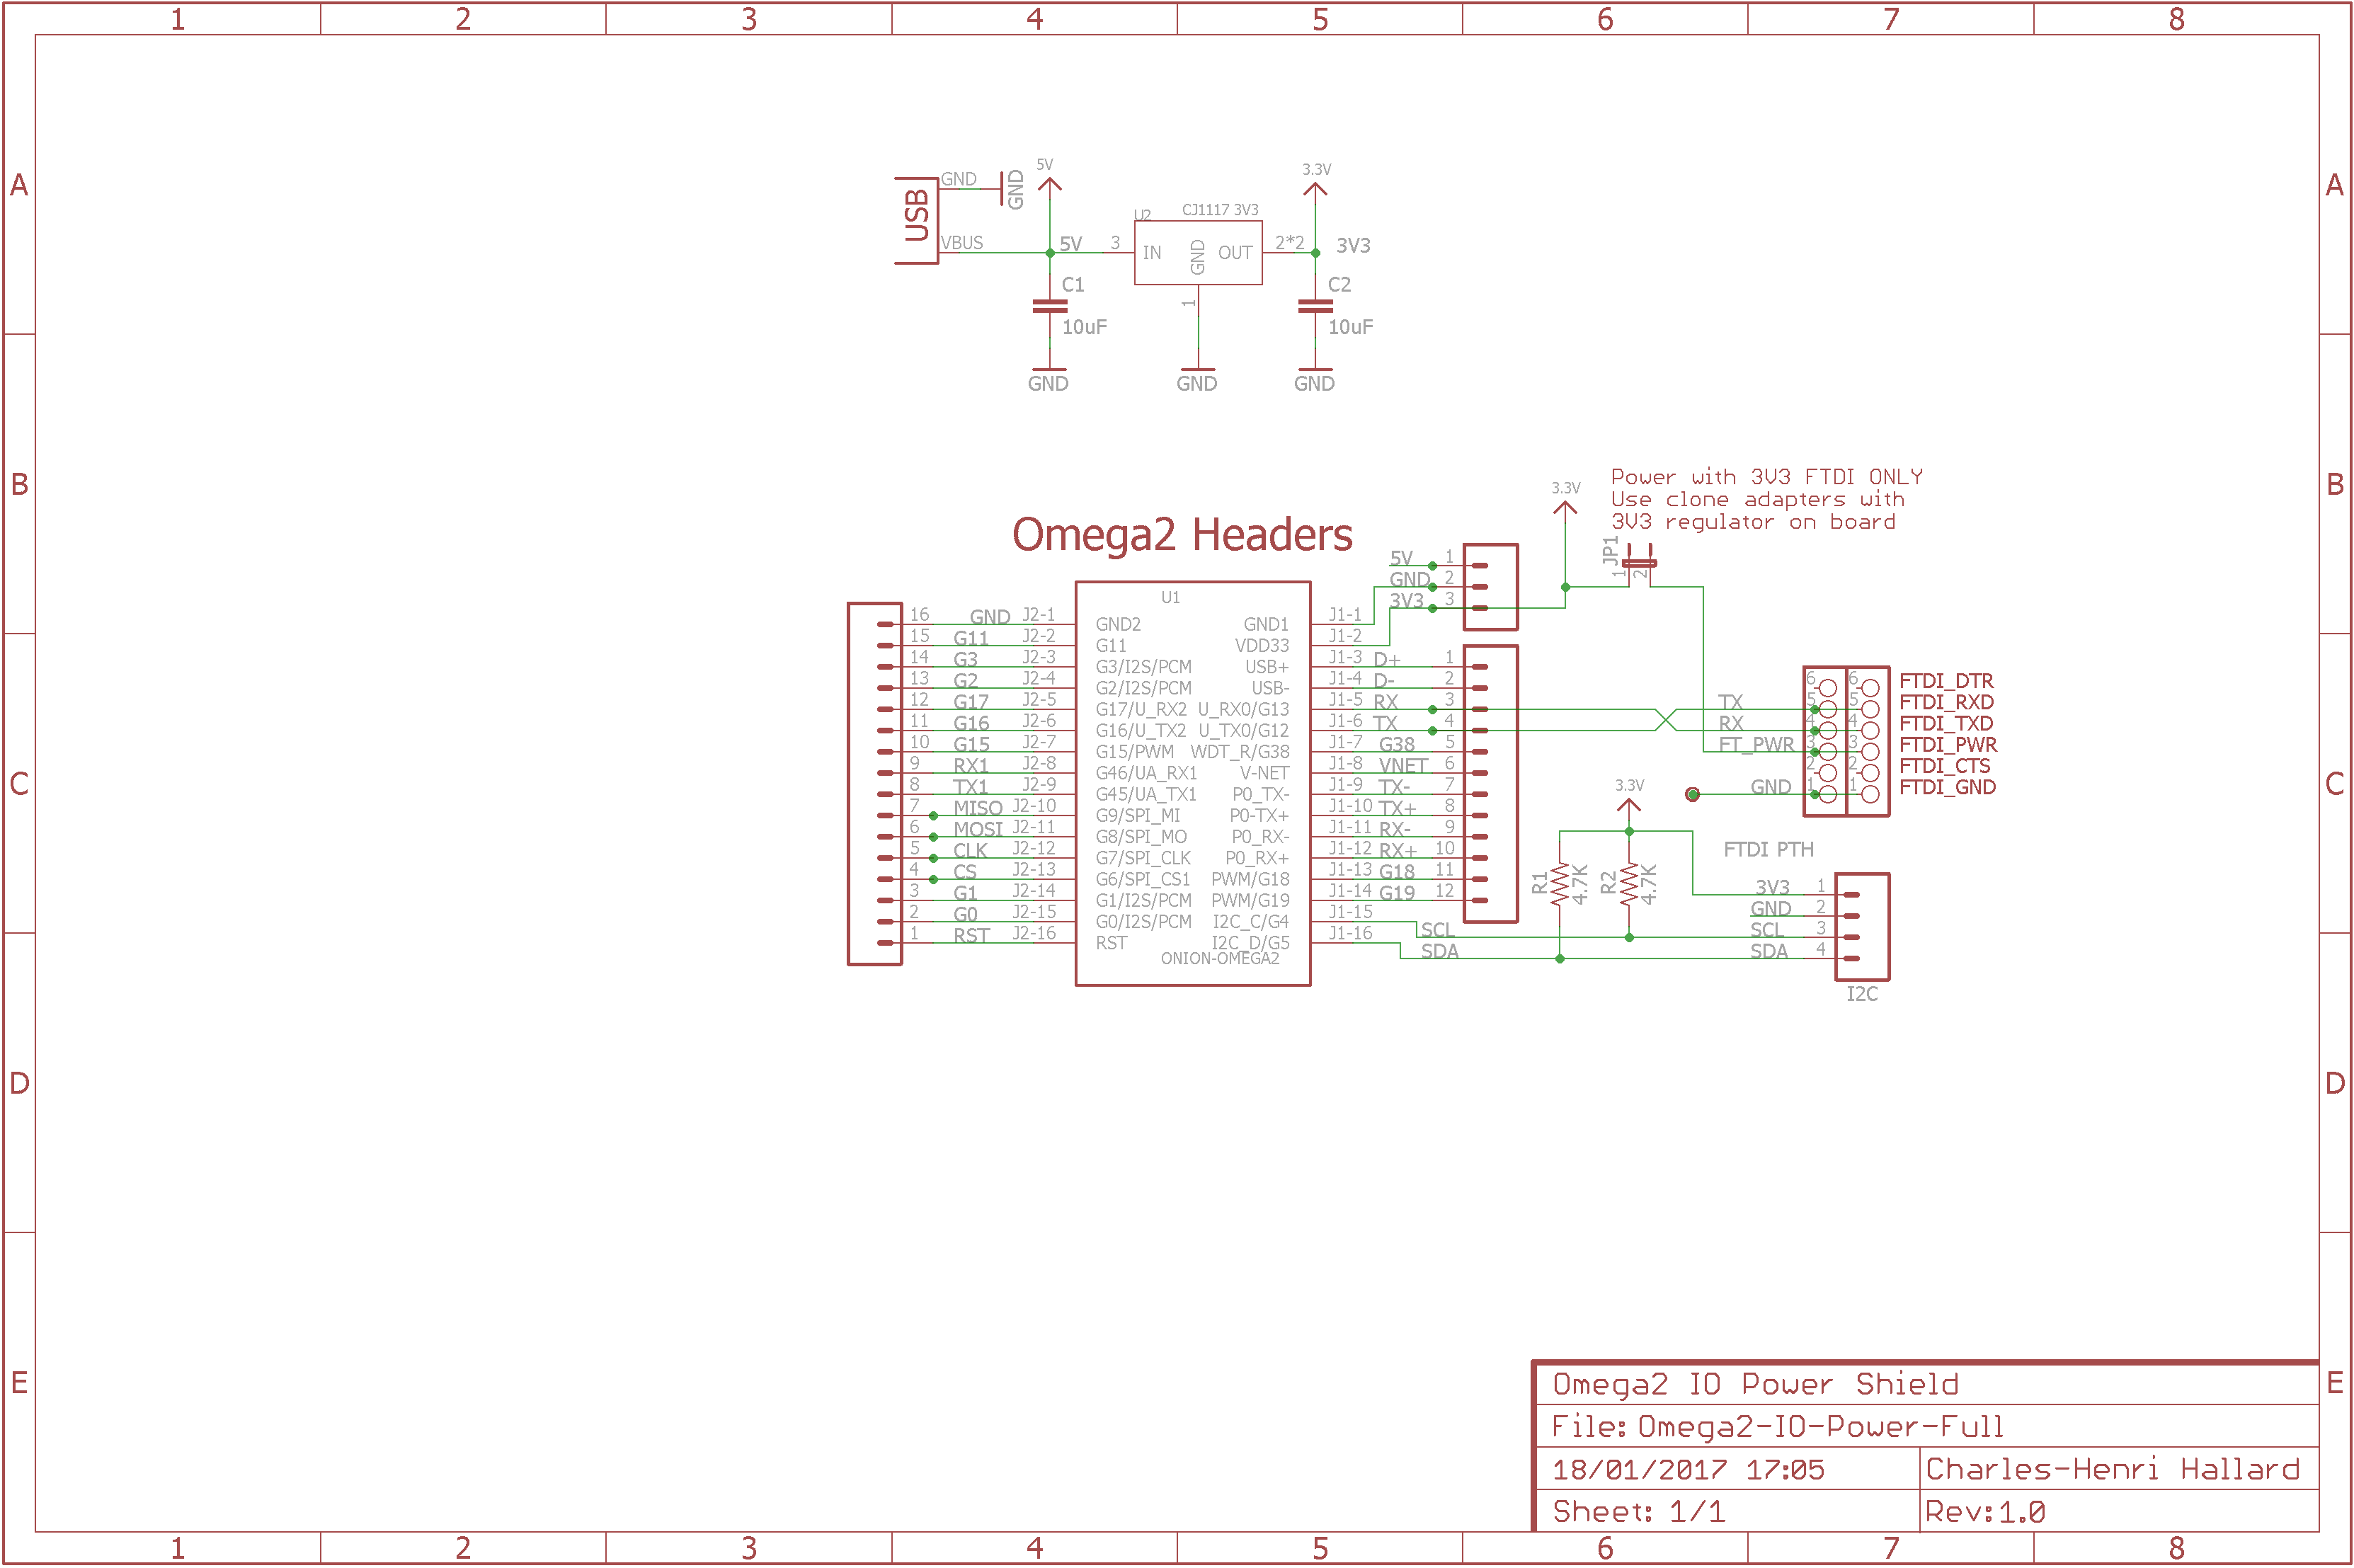Click the FTDI_DTR pin label
2354x1568 pixels.
1945,681
